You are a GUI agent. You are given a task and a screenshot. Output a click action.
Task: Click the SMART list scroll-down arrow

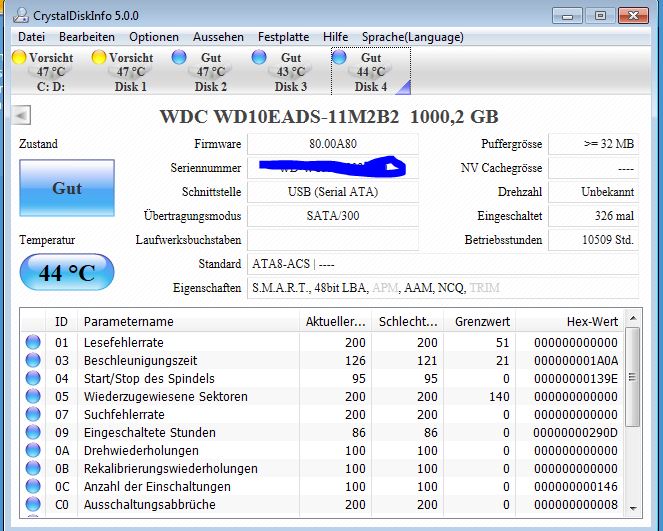(633, 508)
